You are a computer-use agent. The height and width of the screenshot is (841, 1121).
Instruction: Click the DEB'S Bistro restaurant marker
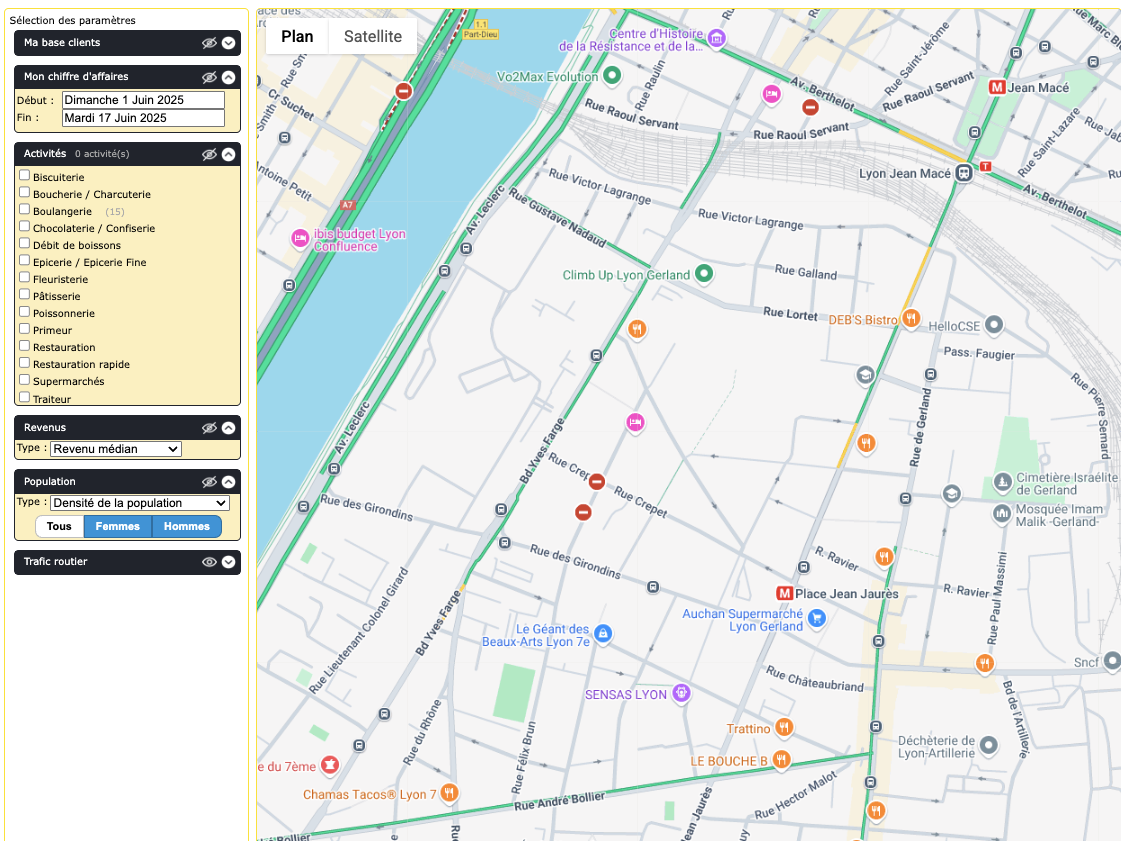(x=910, y=318)
